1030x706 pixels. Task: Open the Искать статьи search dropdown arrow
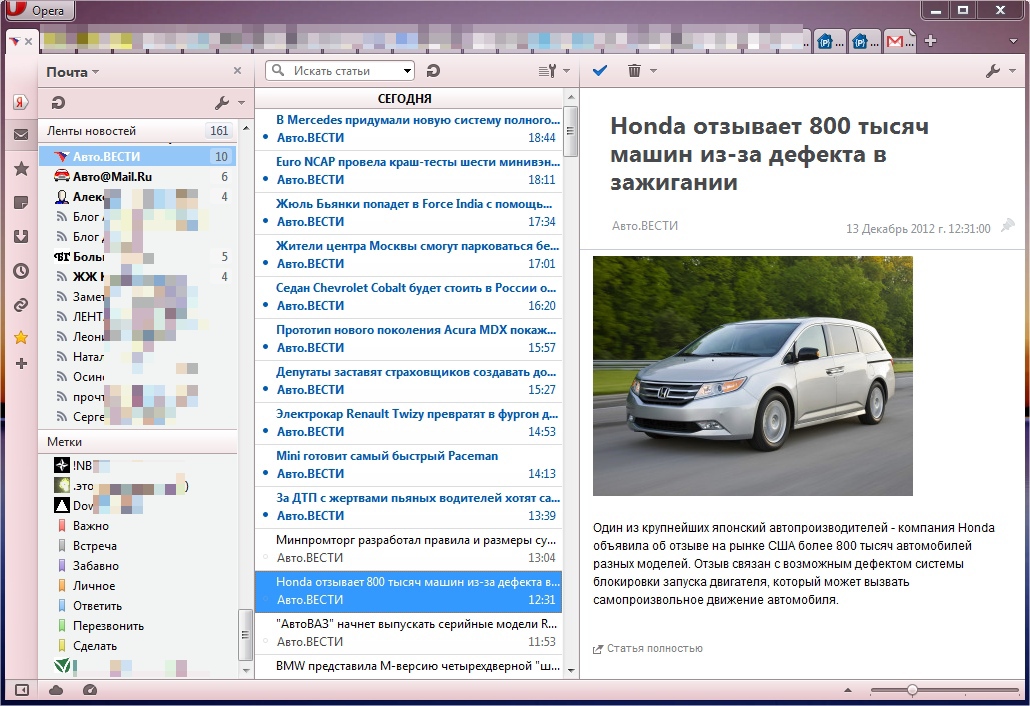[x=407, y=71]
